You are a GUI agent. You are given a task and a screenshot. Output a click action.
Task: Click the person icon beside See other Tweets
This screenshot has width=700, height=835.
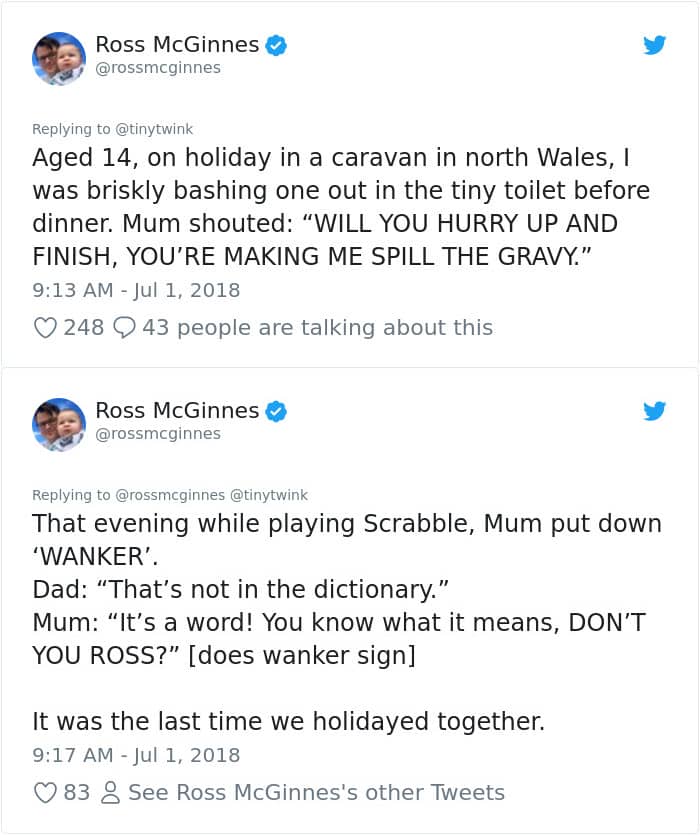point(111,793)
